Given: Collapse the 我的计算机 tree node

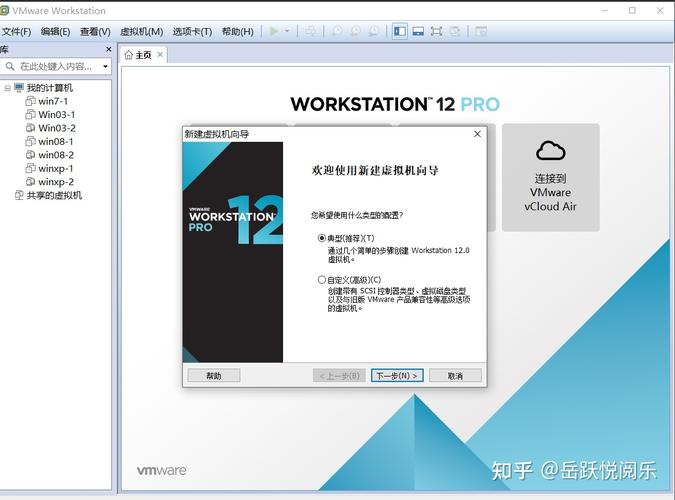Looking at the screenshot, I should tap(7, 88).
